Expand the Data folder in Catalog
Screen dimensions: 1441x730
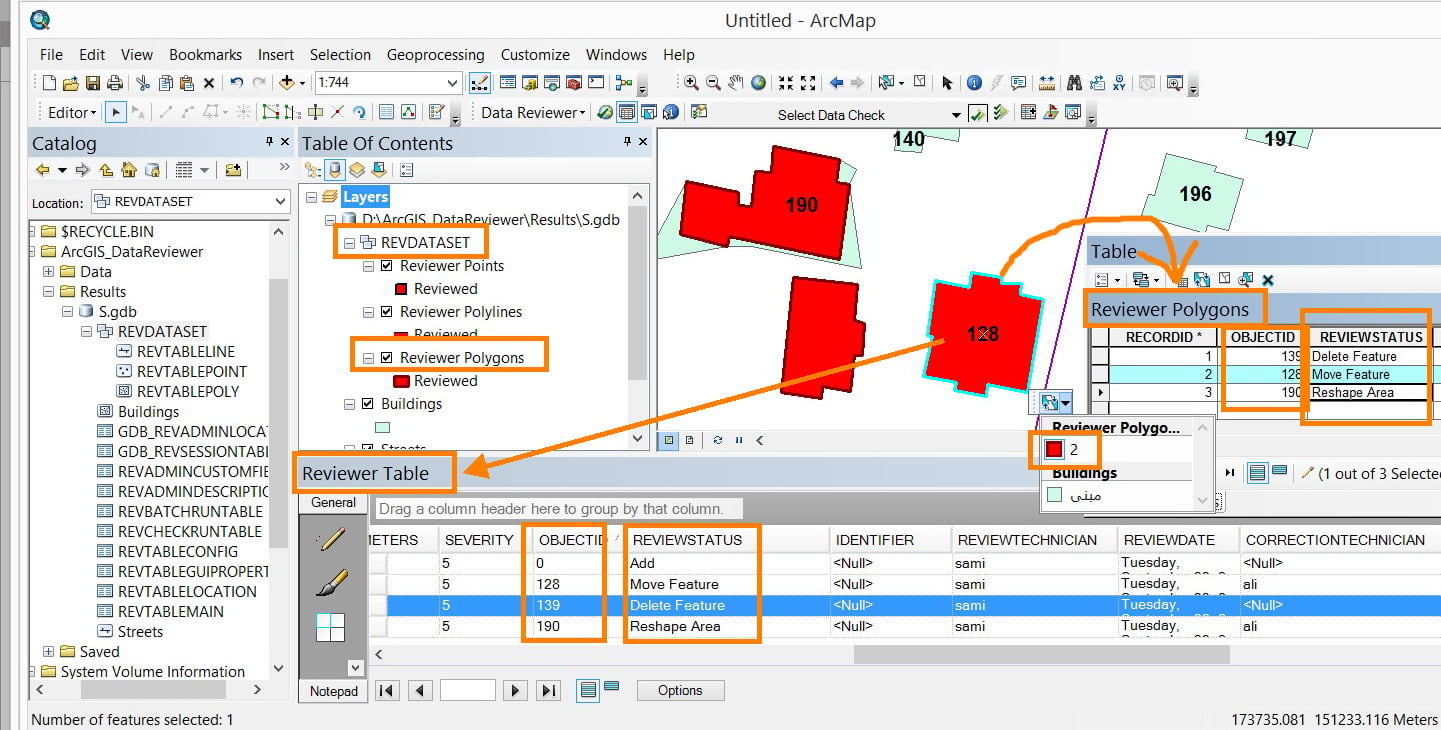(48, 272)
